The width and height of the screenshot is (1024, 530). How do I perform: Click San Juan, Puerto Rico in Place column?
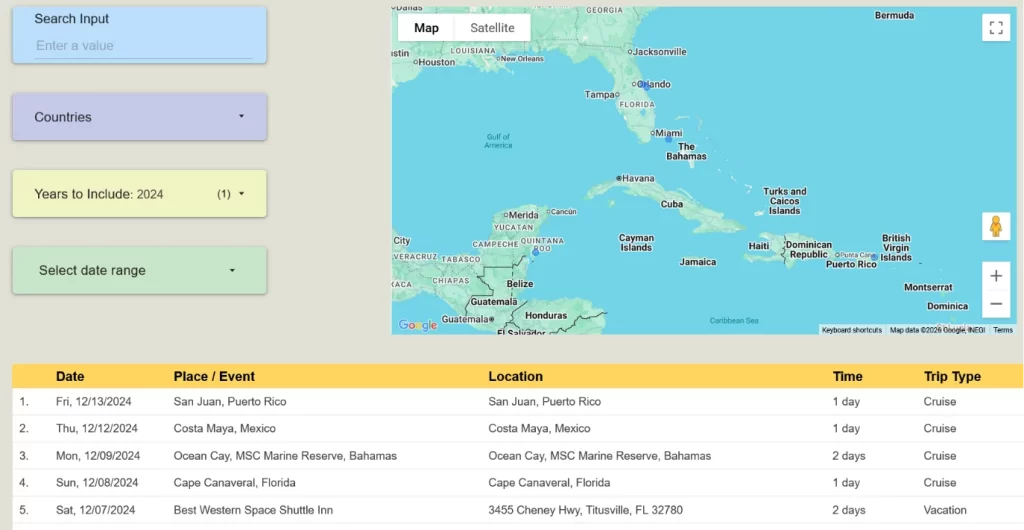(x=230, y=401)
